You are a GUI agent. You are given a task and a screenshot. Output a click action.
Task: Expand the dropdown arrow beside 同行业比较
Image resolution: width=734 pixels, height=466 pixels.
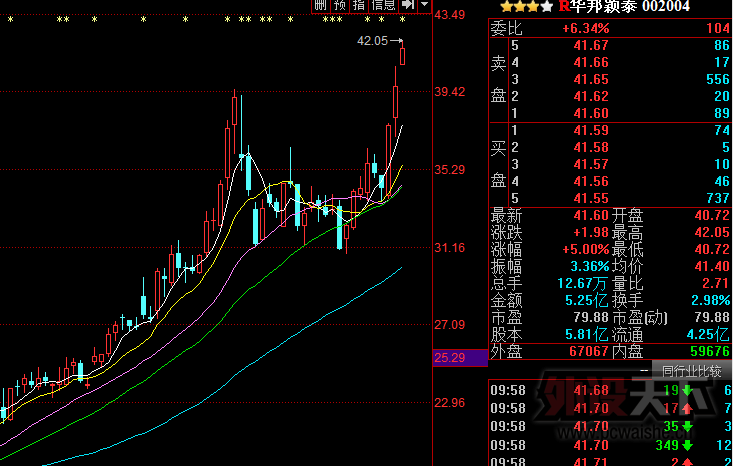[646, 370]
